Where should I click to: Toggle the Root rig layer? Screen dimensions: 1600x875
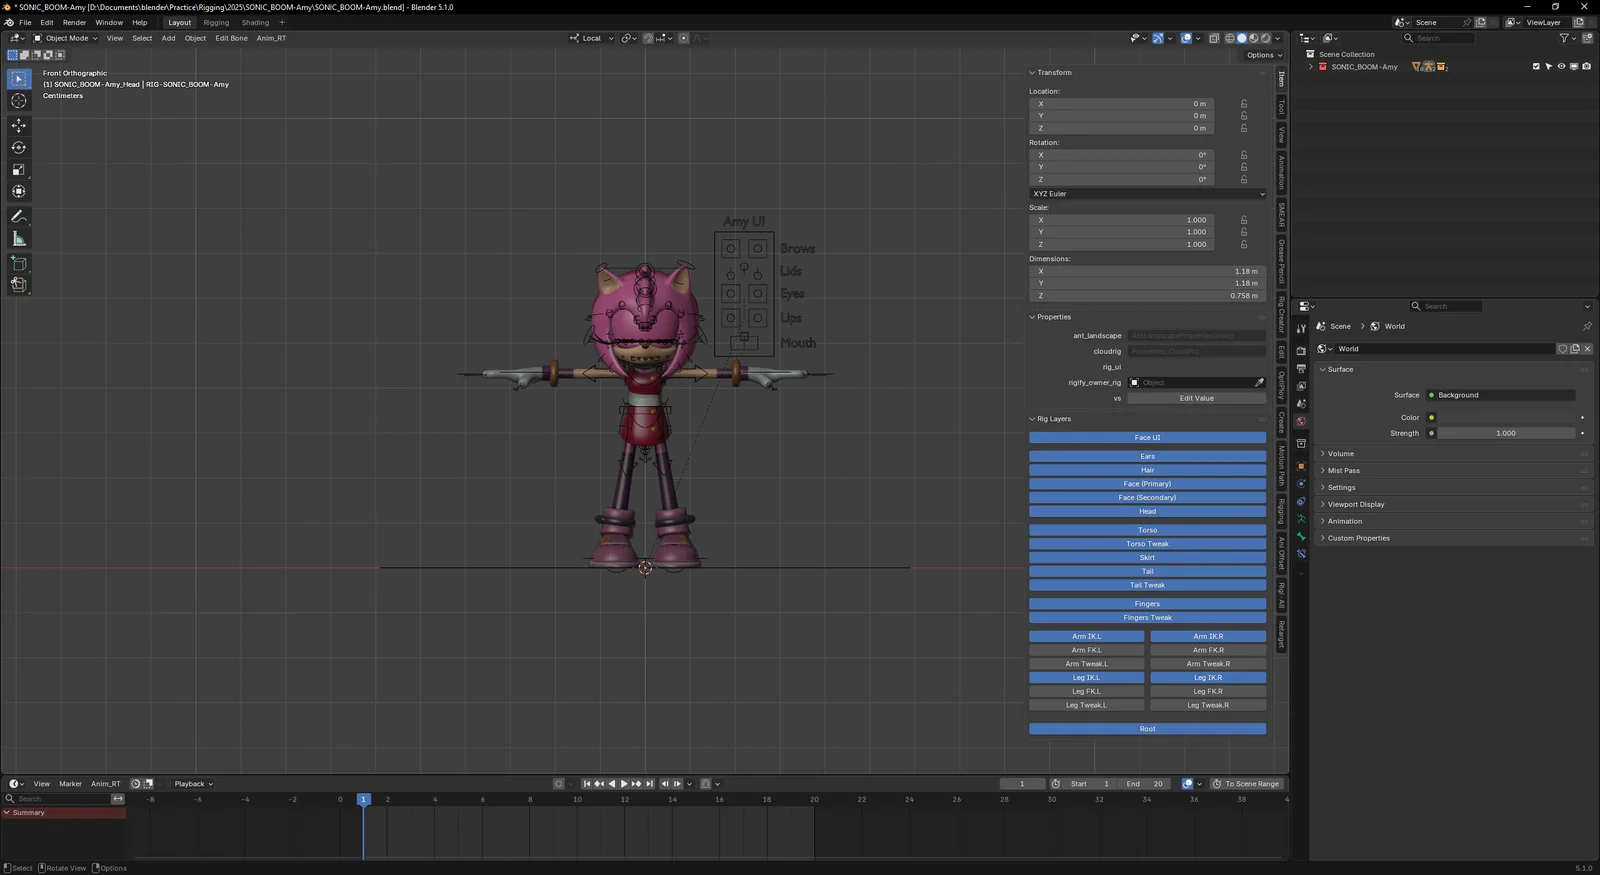1147,729
